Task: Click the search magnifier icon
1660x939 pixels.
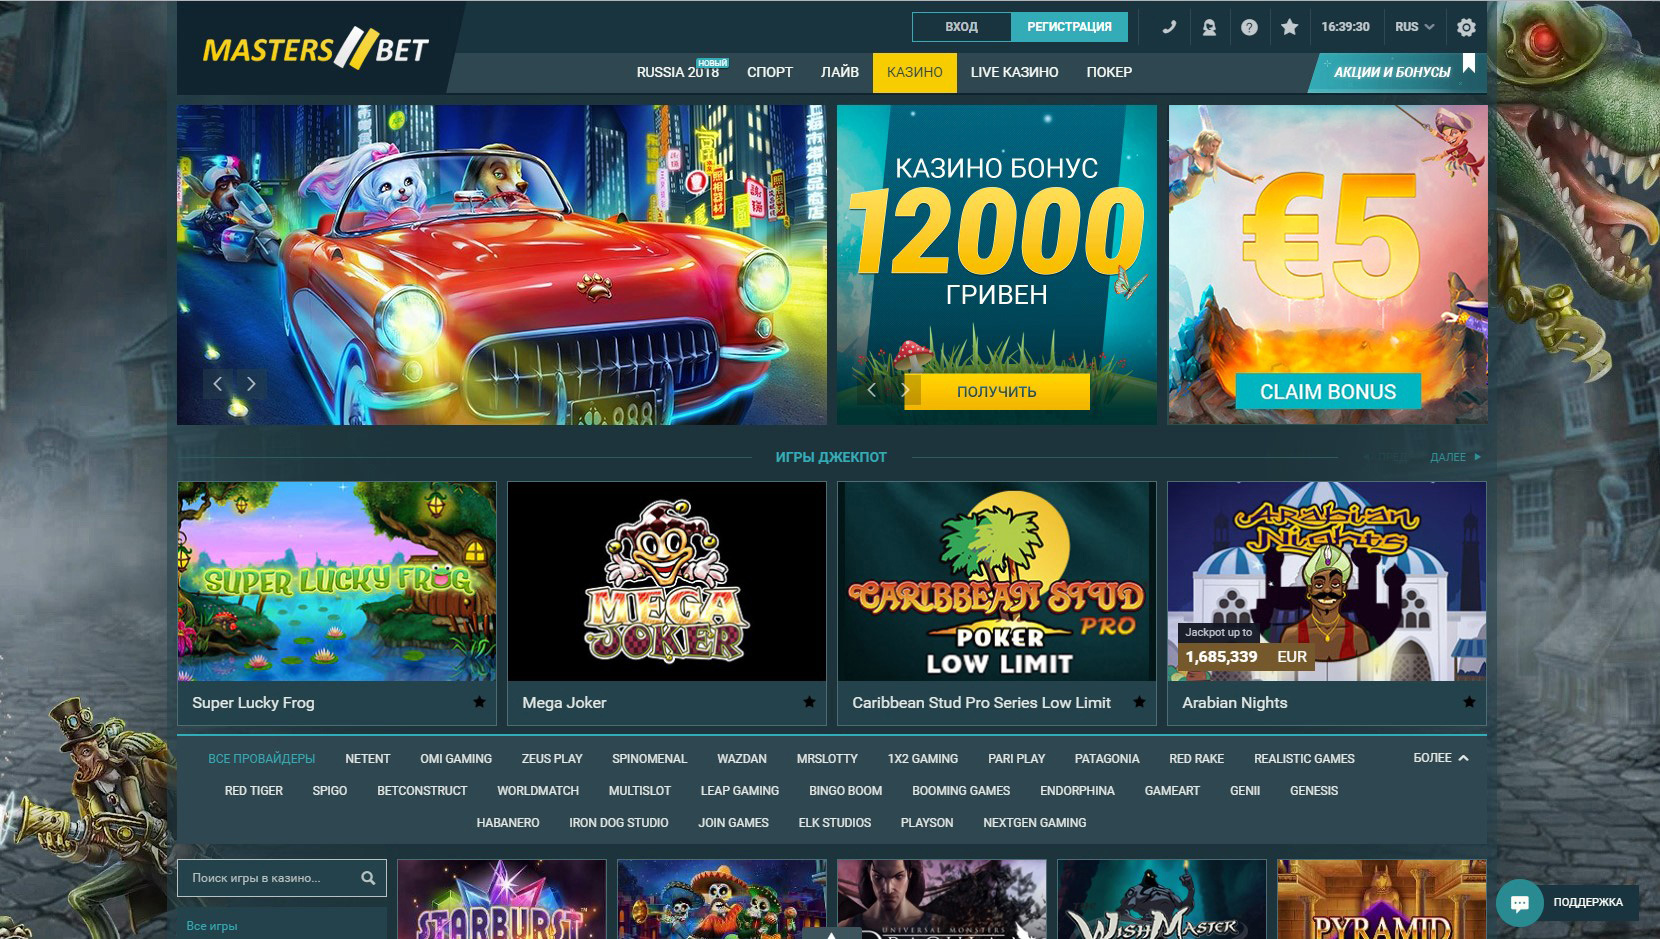Action: pyautogui.click(x=368, y=878)
